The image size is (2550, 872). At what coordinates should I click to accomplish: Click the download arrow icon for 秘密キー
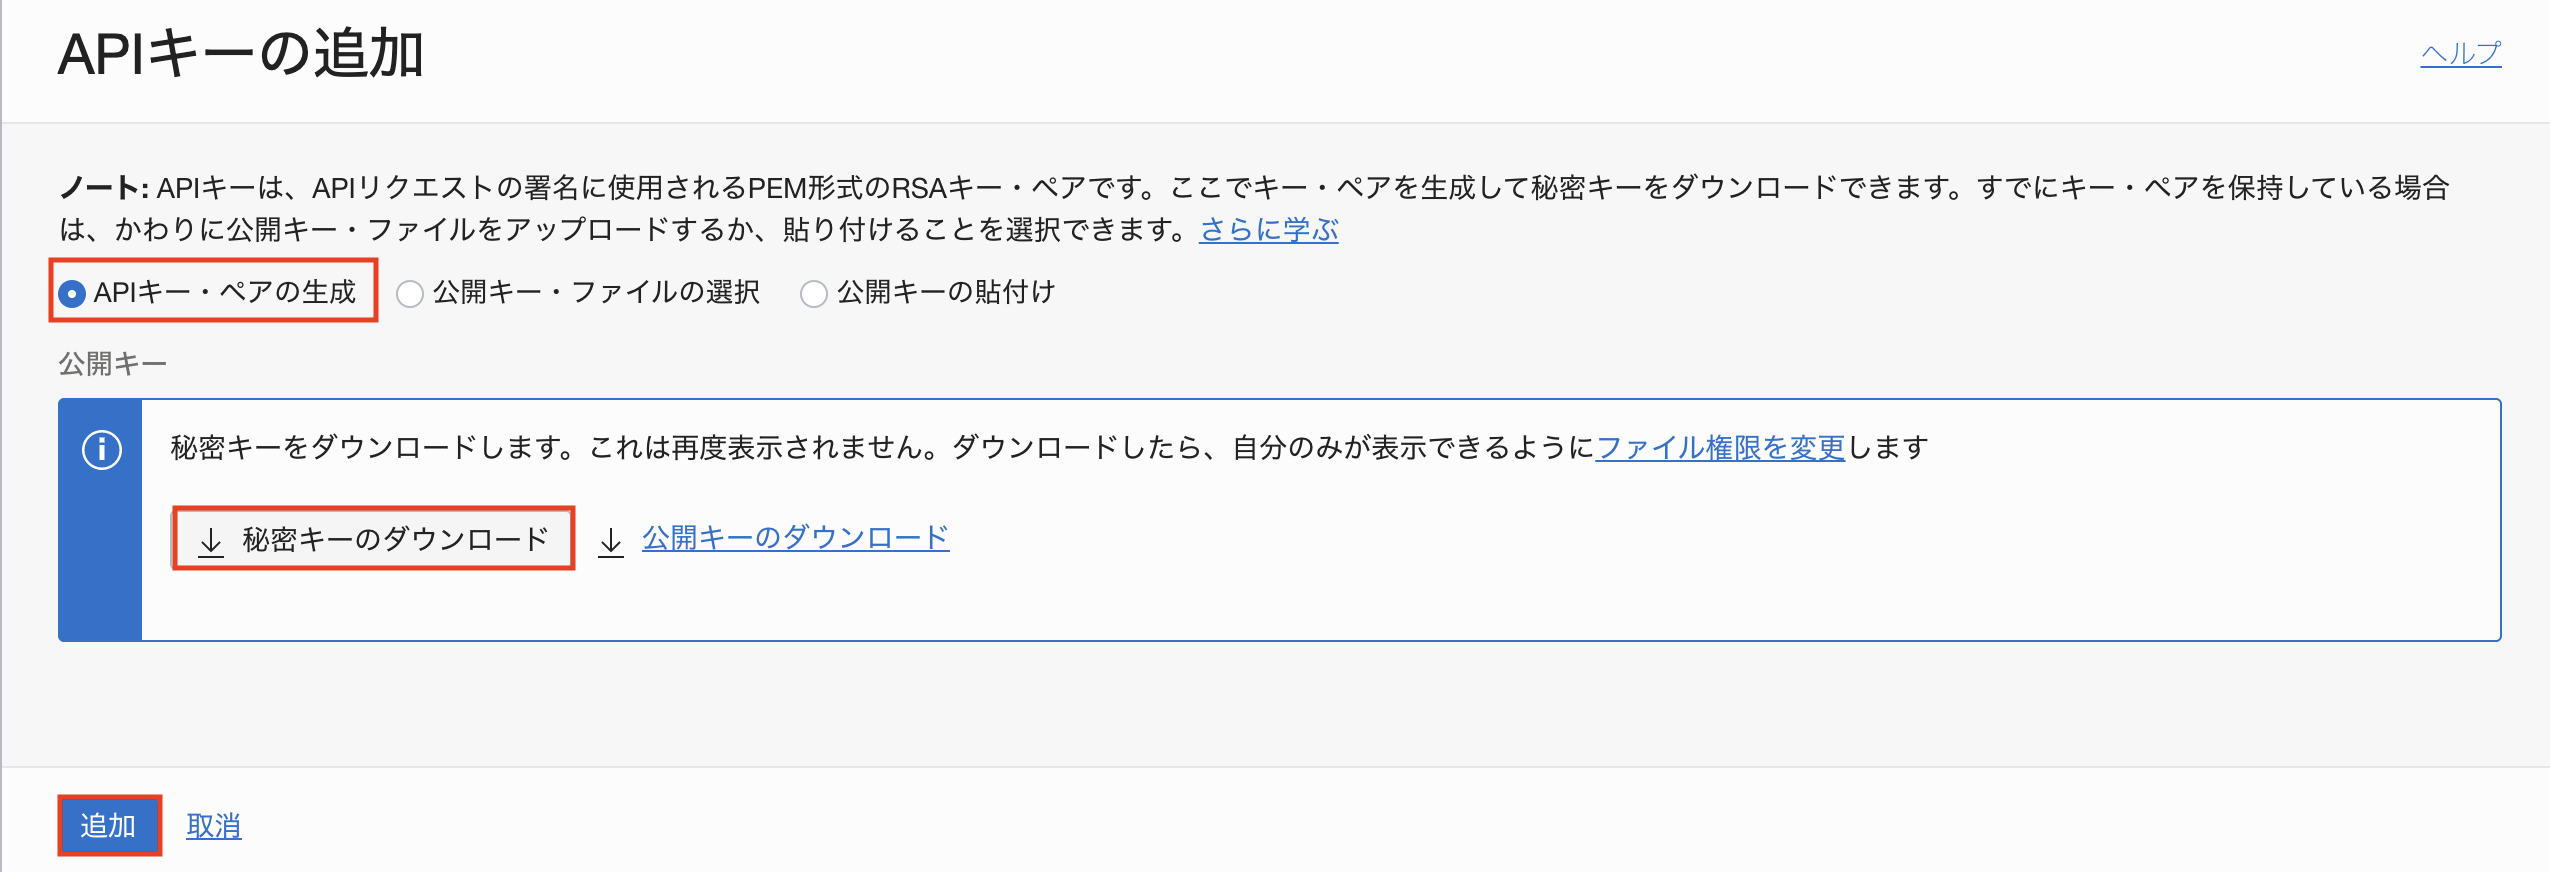coord(211,541)
